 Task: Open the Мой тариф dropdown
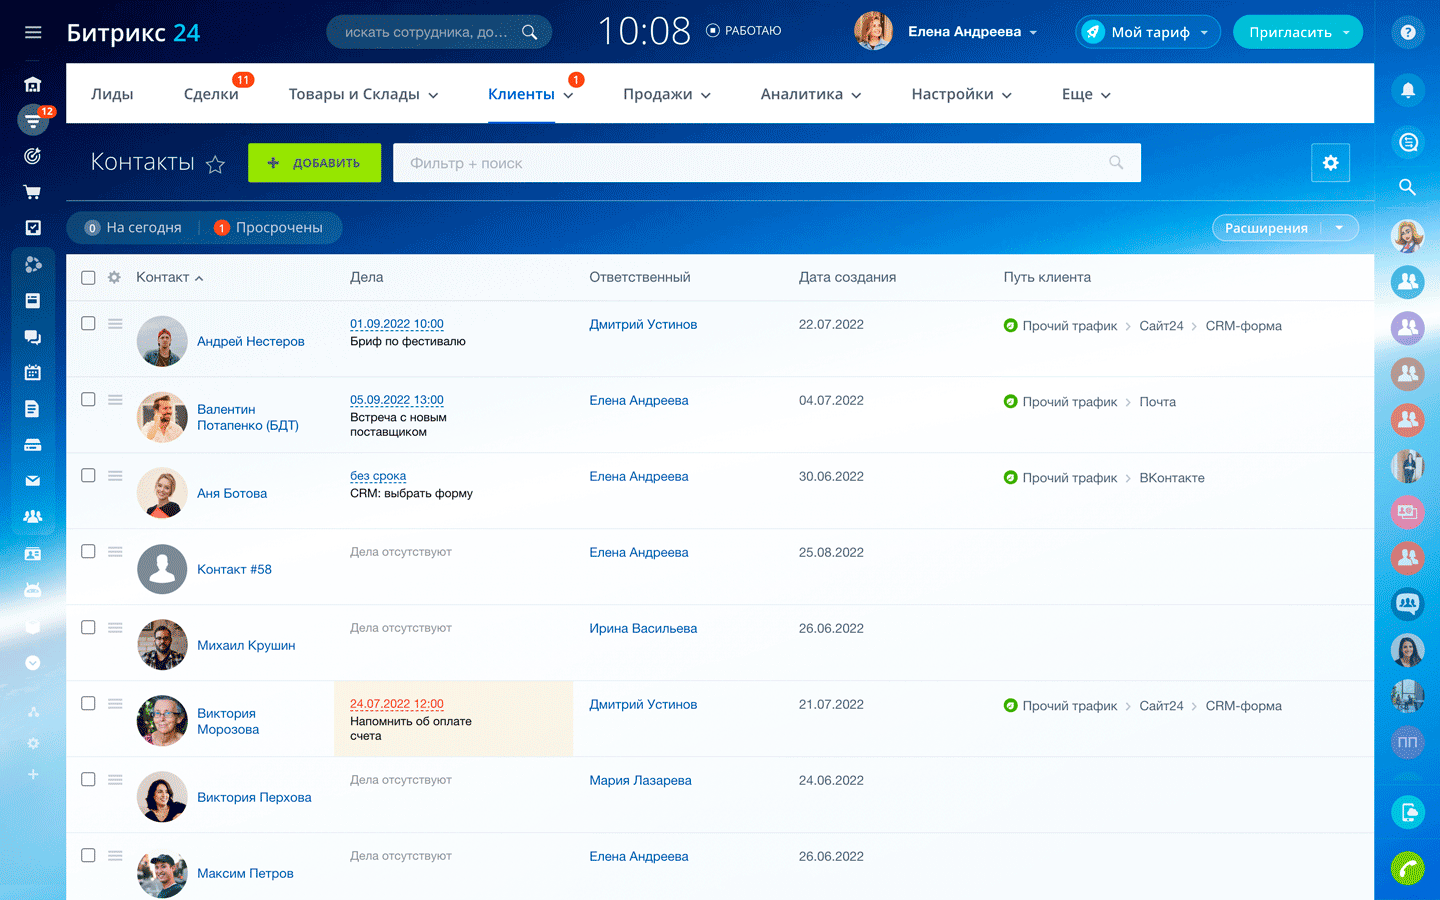click(1148, 32)
